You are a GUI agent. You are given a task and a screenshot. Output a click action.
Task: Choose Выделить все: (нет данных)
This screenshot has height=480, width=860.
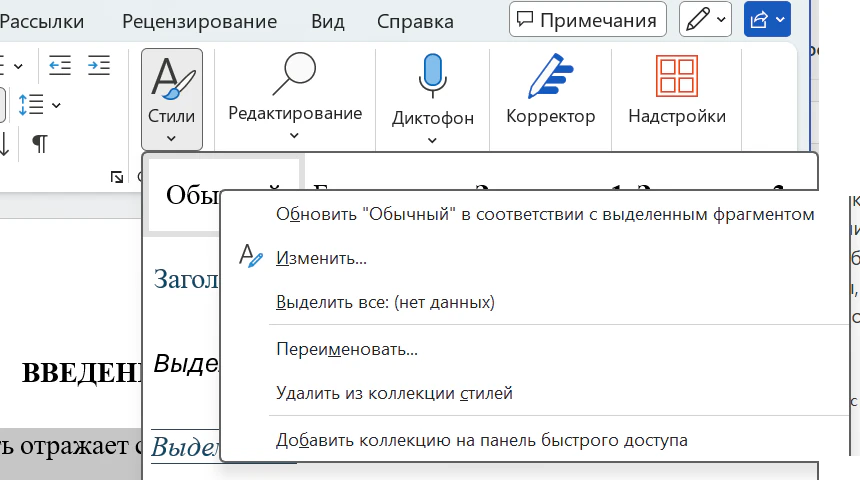coord(385,302)
